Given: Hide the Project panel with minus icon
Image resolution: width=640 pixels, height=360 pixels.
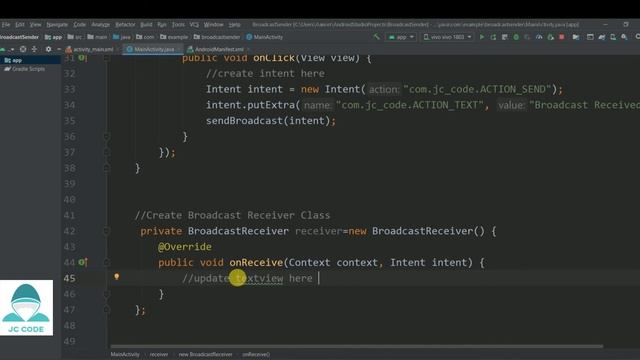Looking at the screenshot, I should click(x=59, y=49).
